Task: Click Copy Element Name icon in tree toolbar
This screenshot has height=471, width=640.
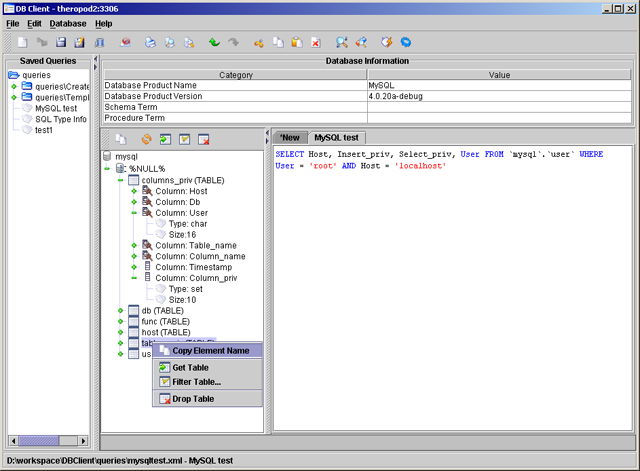Action: pyautogui.click(x=120, y=139)
